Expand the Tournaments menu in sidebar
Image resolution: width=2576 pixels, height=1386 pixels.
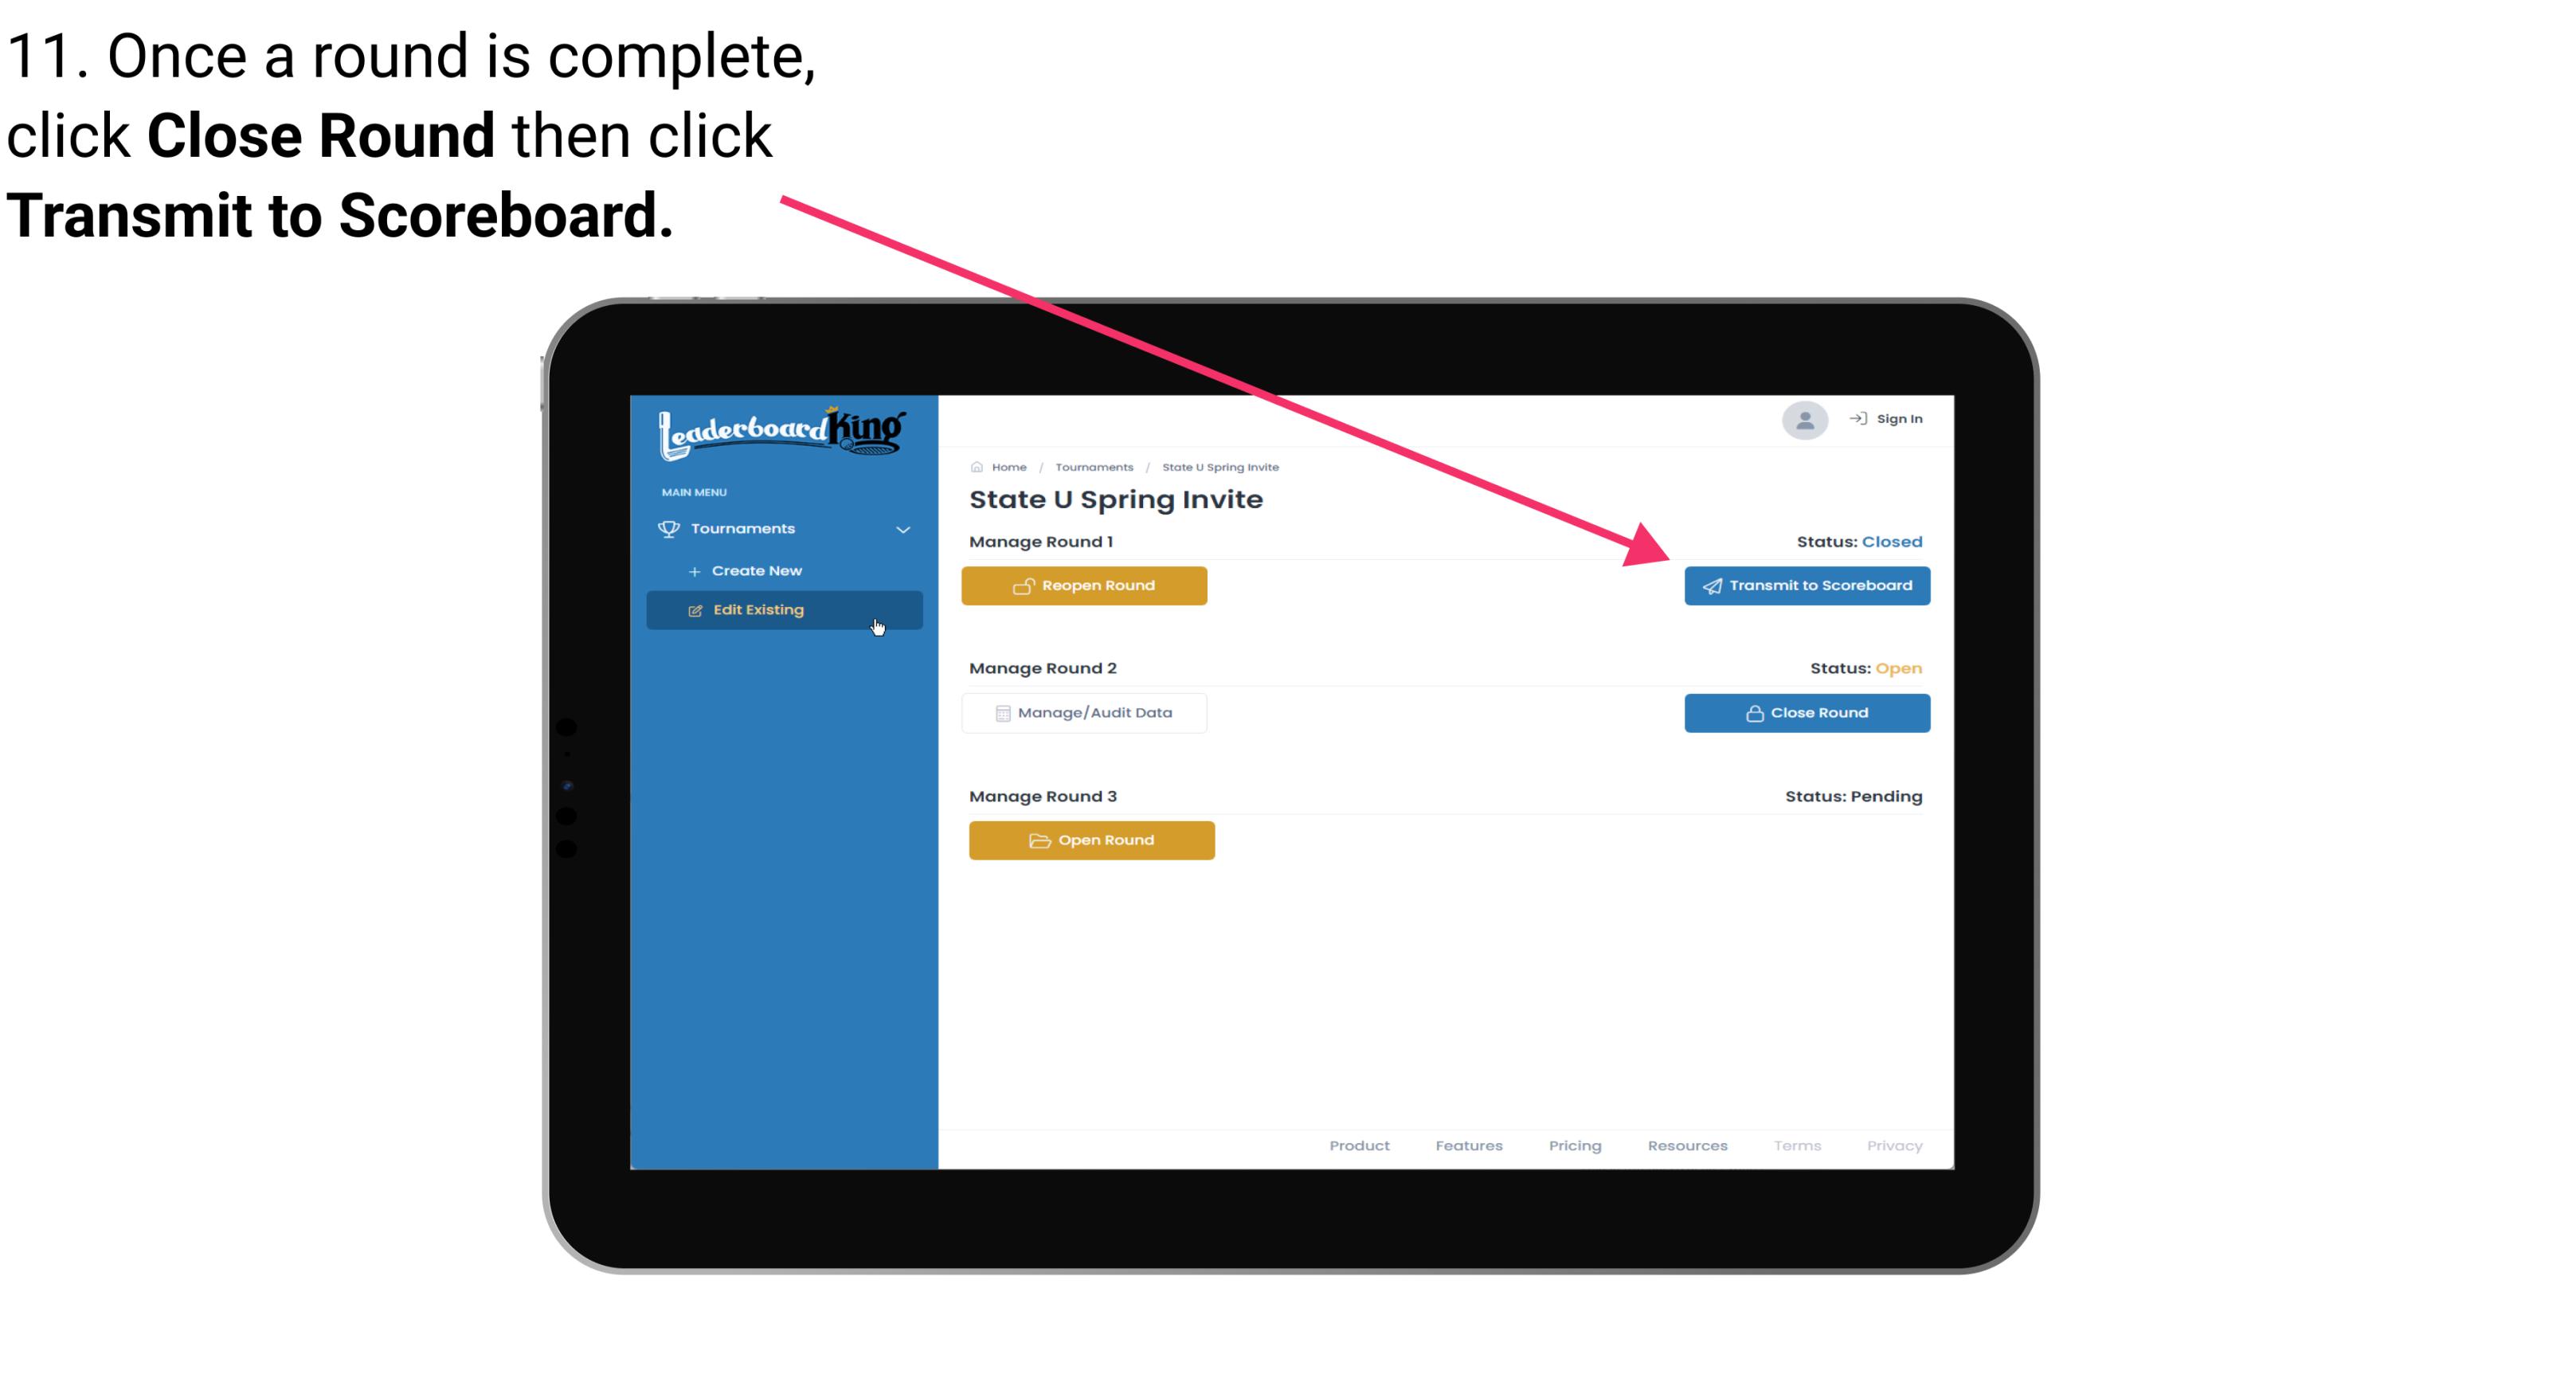[785, 529]
